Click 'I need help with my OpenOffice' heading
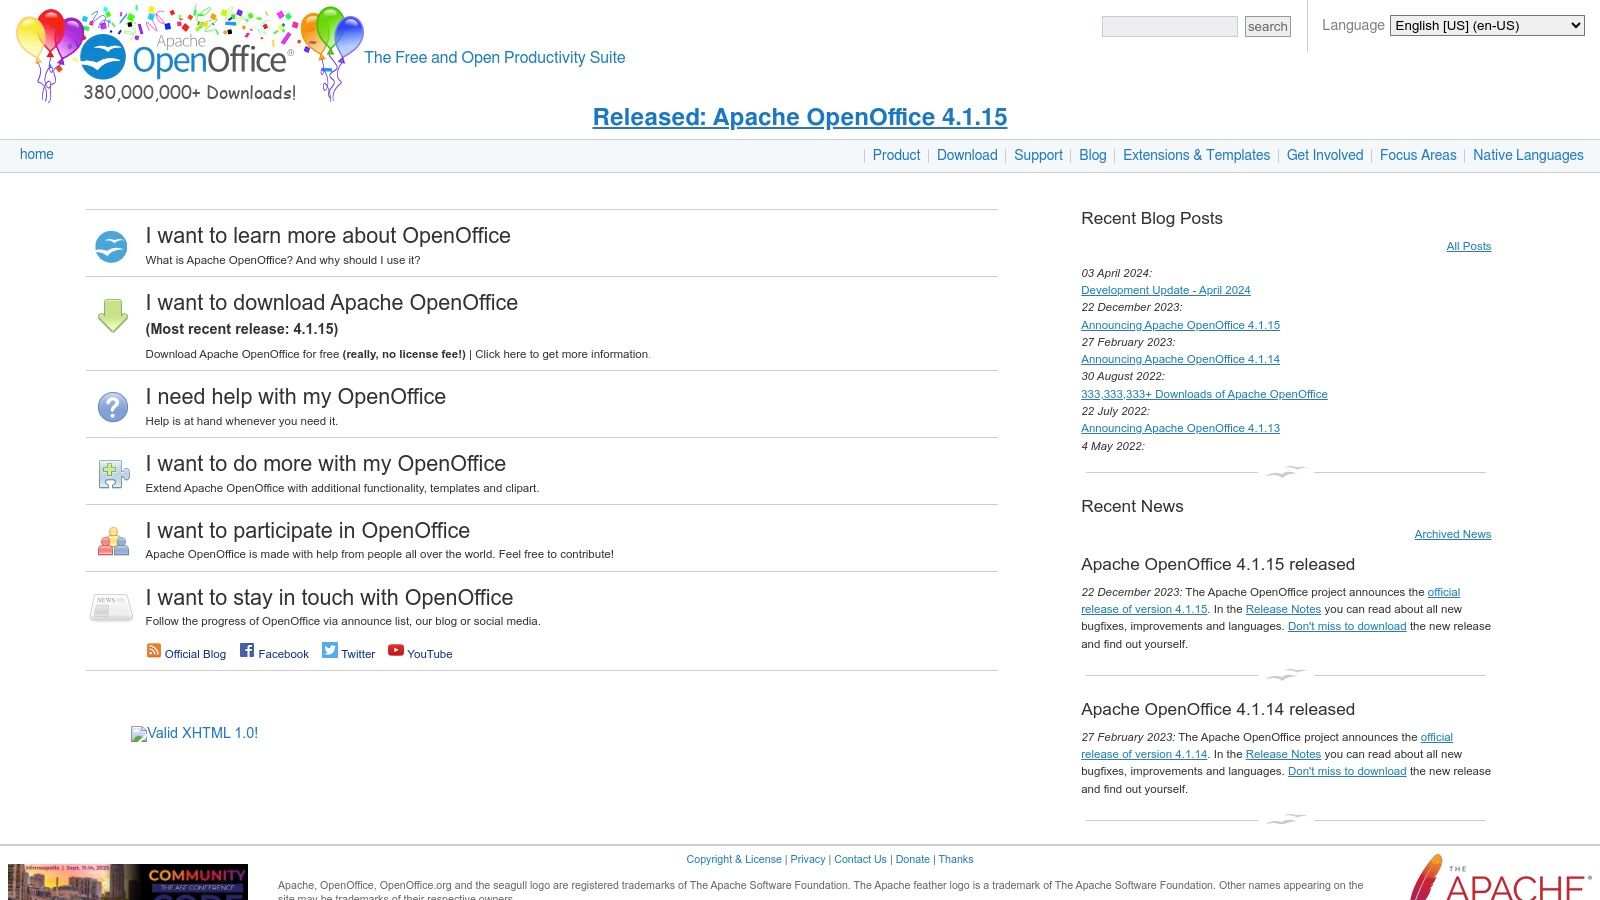 tap(296, 397)
